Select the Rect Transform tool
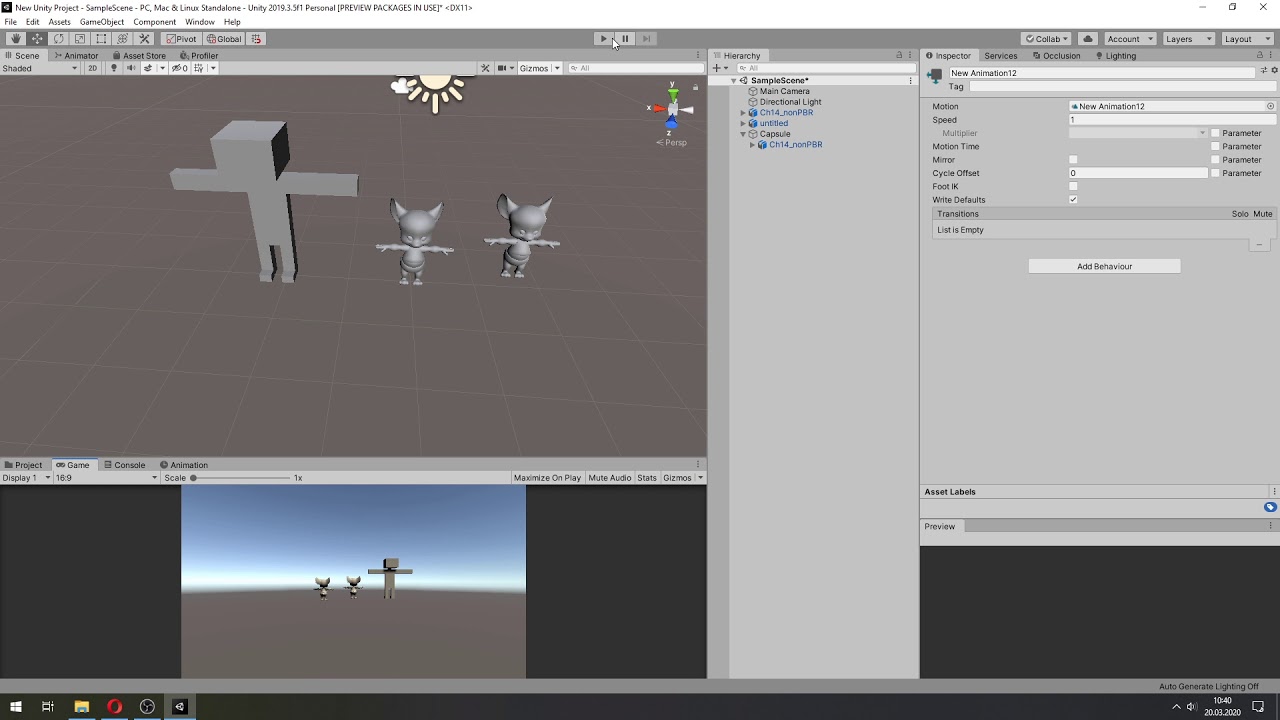The width and height of the screenshot is (1280, 720). pyautogui.click(x=102, y=38)
